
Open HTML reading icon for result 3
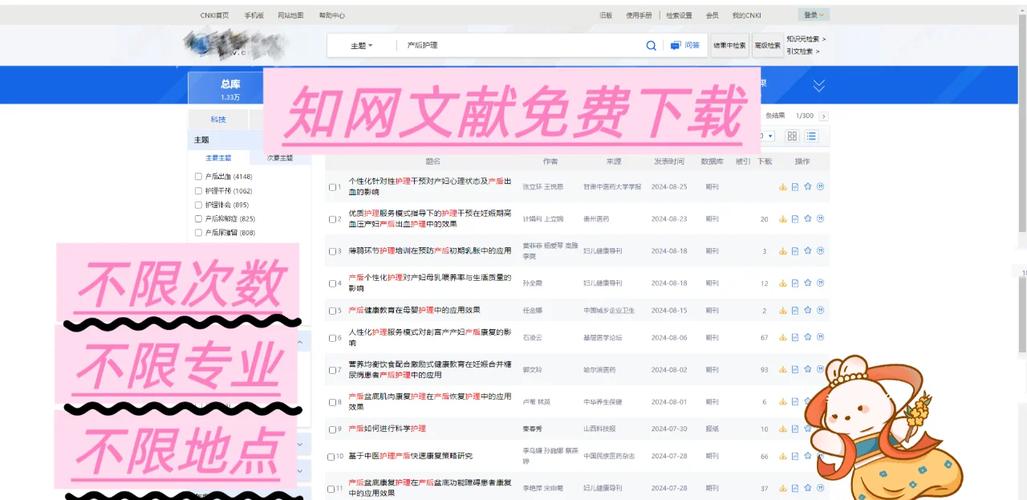point(795,251)
